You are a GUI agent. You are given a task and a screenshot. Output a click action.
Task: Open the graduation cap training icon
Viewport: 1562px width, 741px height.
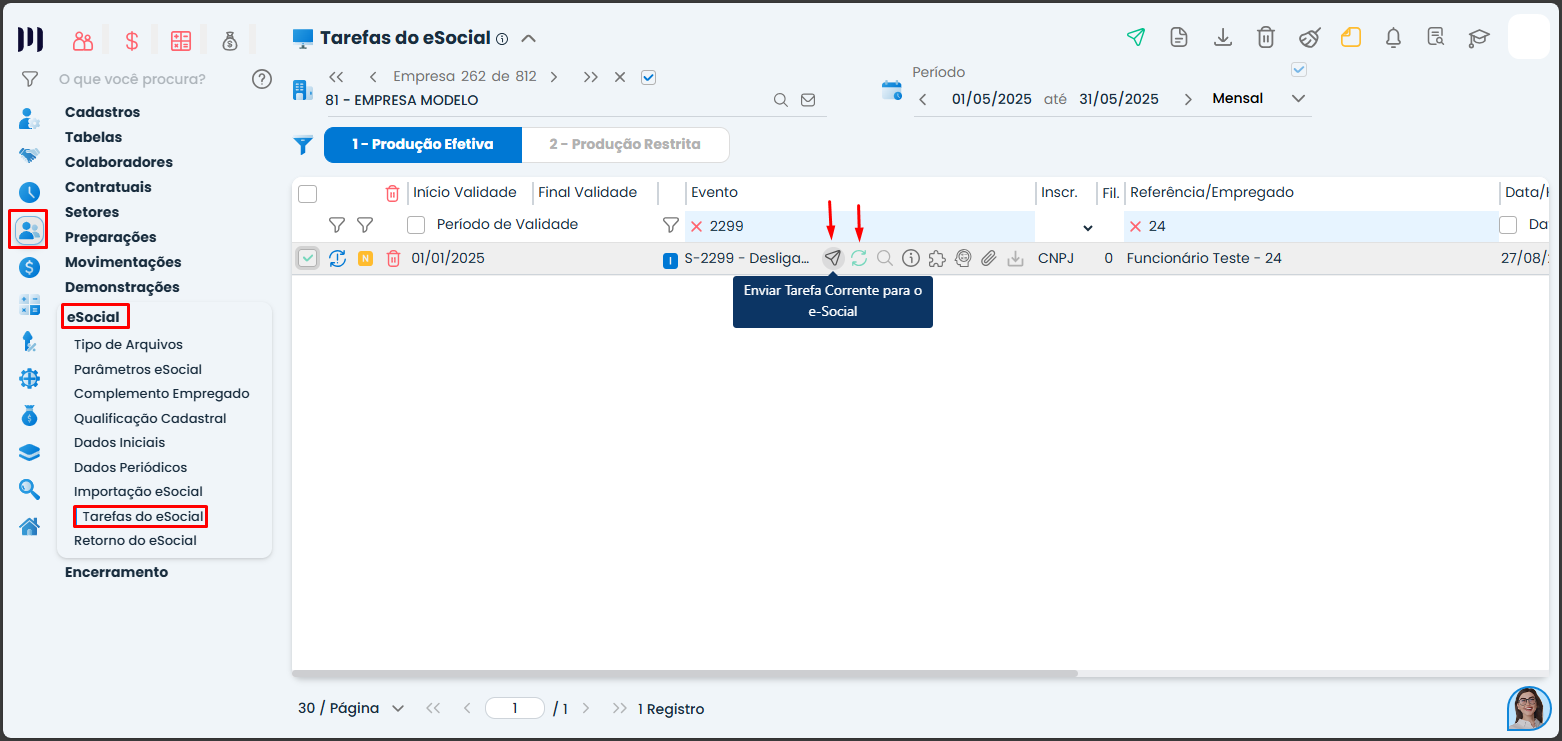click(x=1478, y=38)
